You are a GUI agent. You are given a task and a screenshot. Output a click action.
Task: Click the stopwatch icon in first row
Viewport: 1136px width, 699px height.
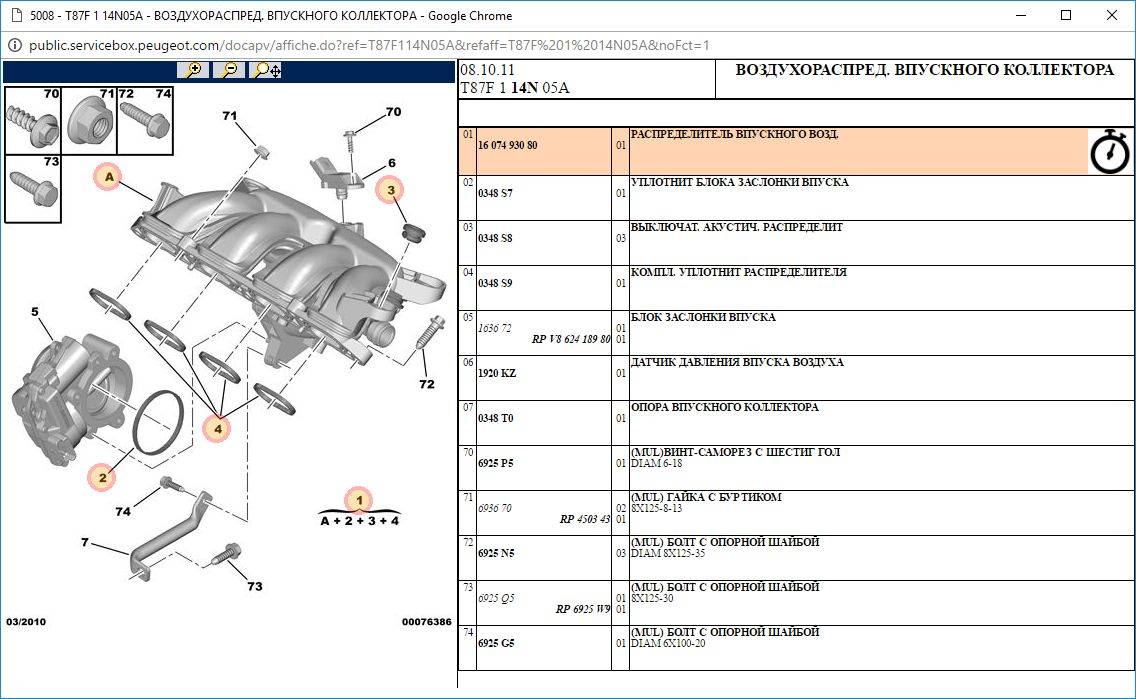(x=1109, y=152)
